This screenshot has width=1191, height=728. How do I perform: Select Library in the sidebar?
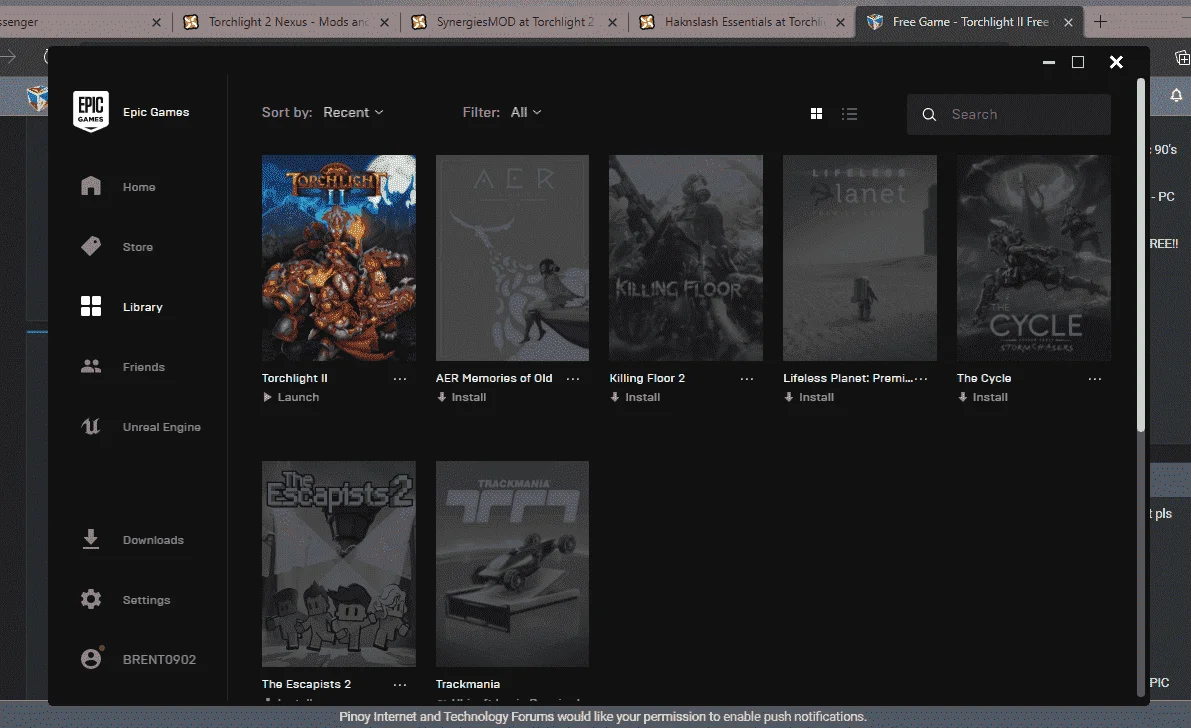coord(143,307)
